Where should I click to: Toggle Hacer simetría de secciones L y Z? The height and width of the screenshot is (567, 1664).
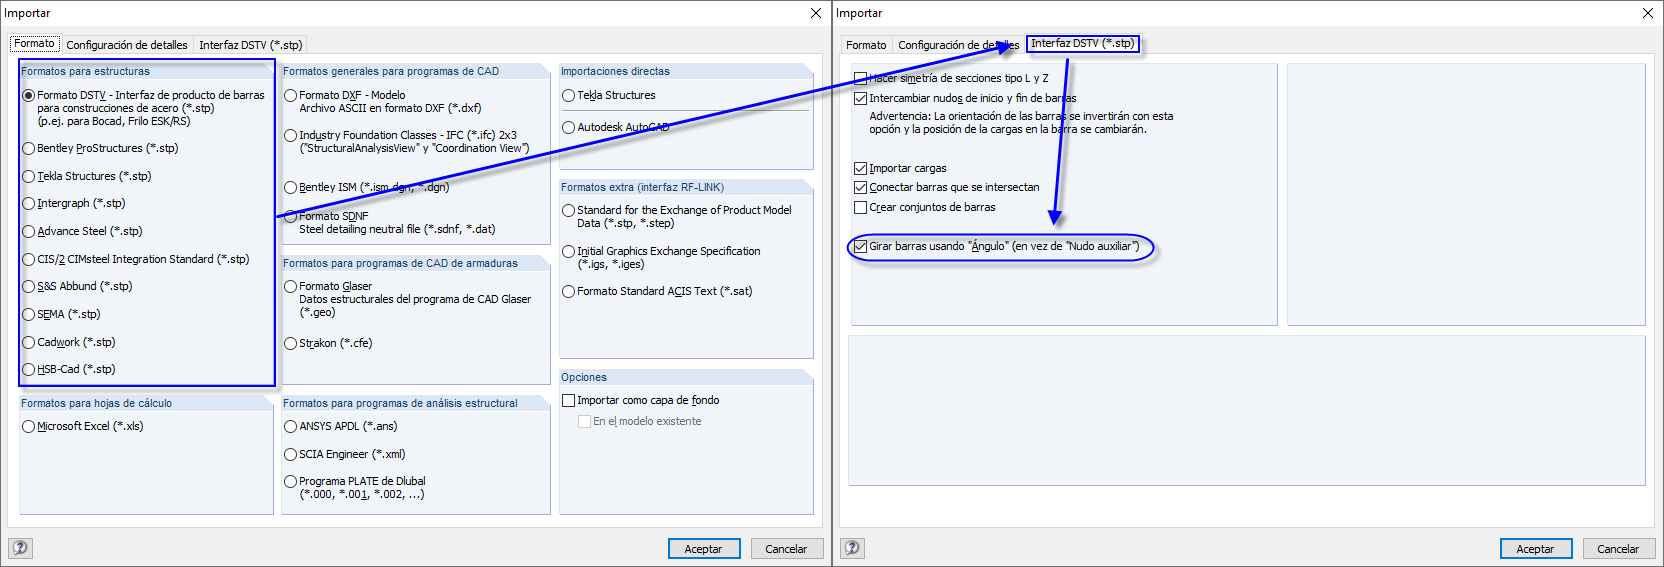(861, 78)
